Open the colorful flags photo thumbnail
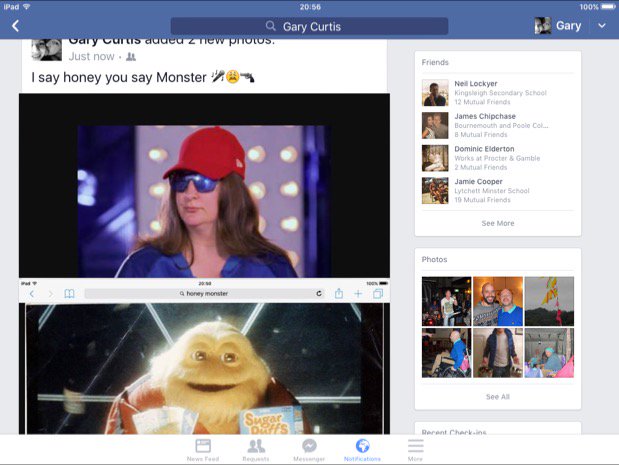This screenshot has width=619, height=465. [549, 301]
